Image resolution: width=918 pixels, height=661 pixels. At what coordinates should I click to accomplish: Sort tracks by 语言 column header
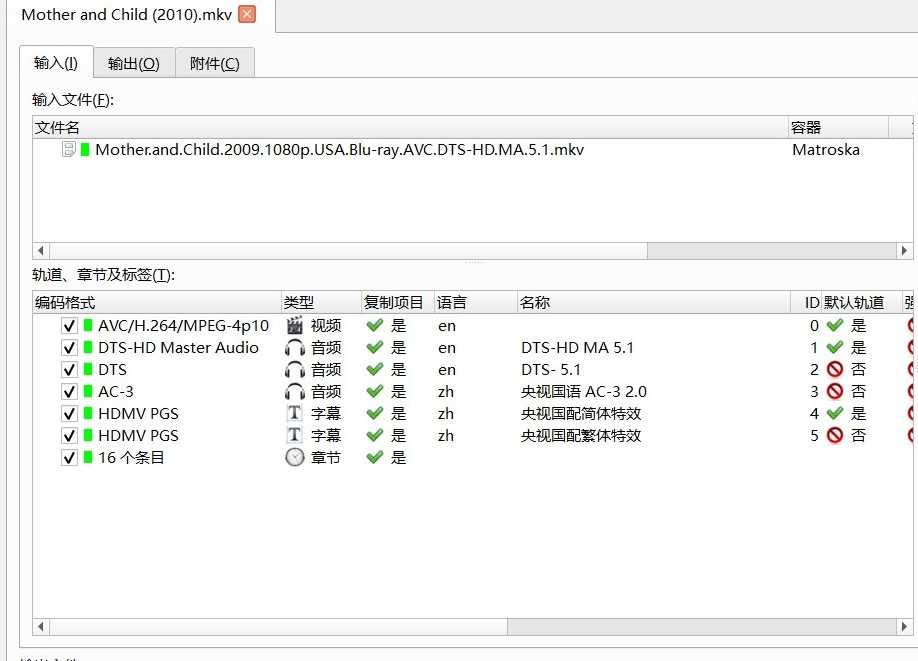(x=475, y=302)
